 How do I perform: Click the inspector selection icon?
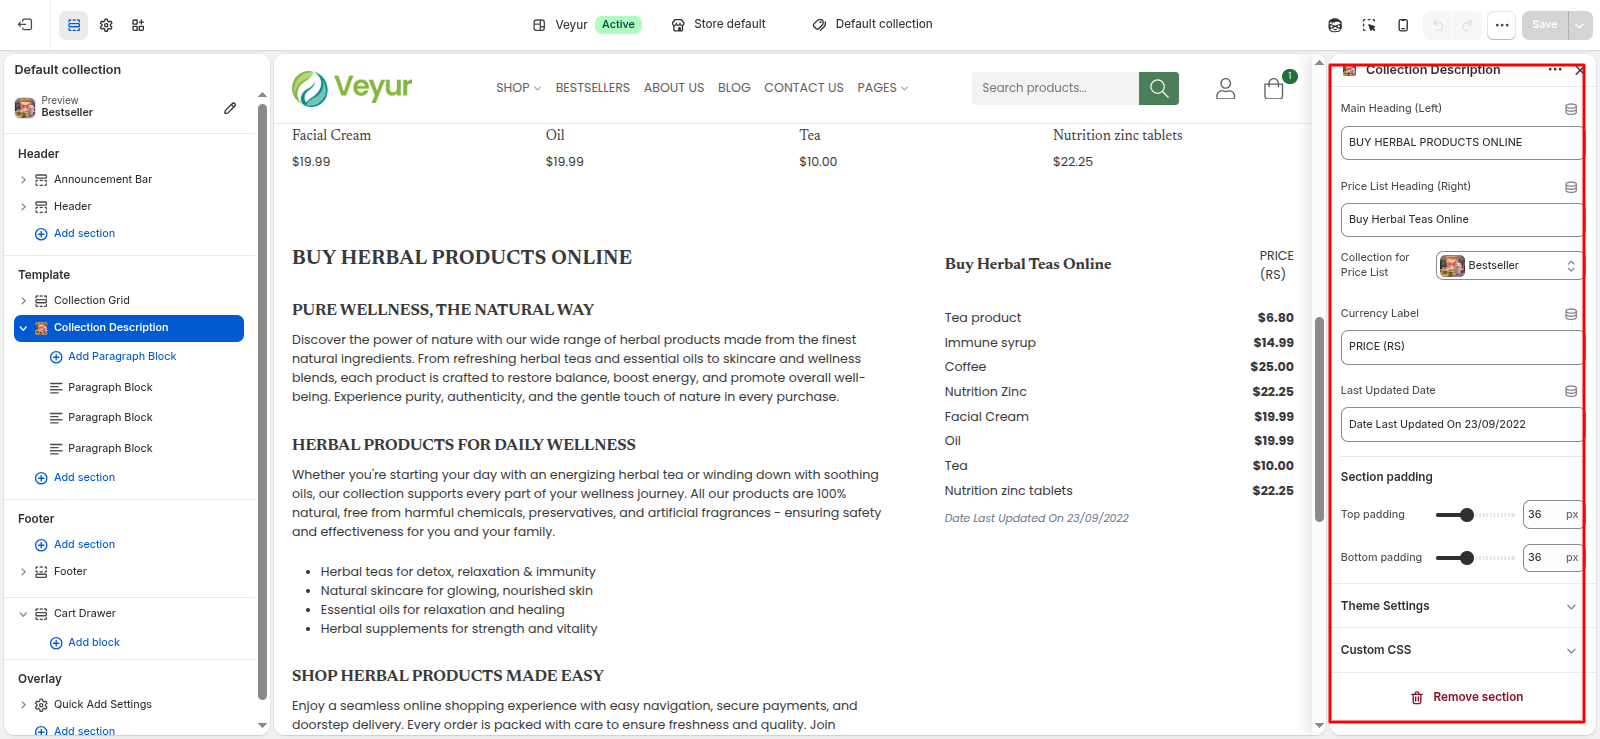click(x=1369, y=25)
